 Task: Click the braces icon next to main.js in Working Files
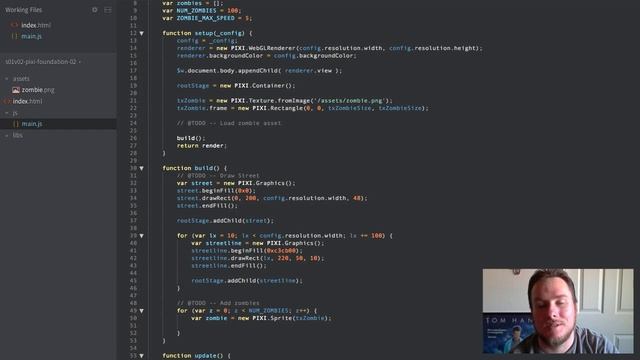[x=15, y=36]
